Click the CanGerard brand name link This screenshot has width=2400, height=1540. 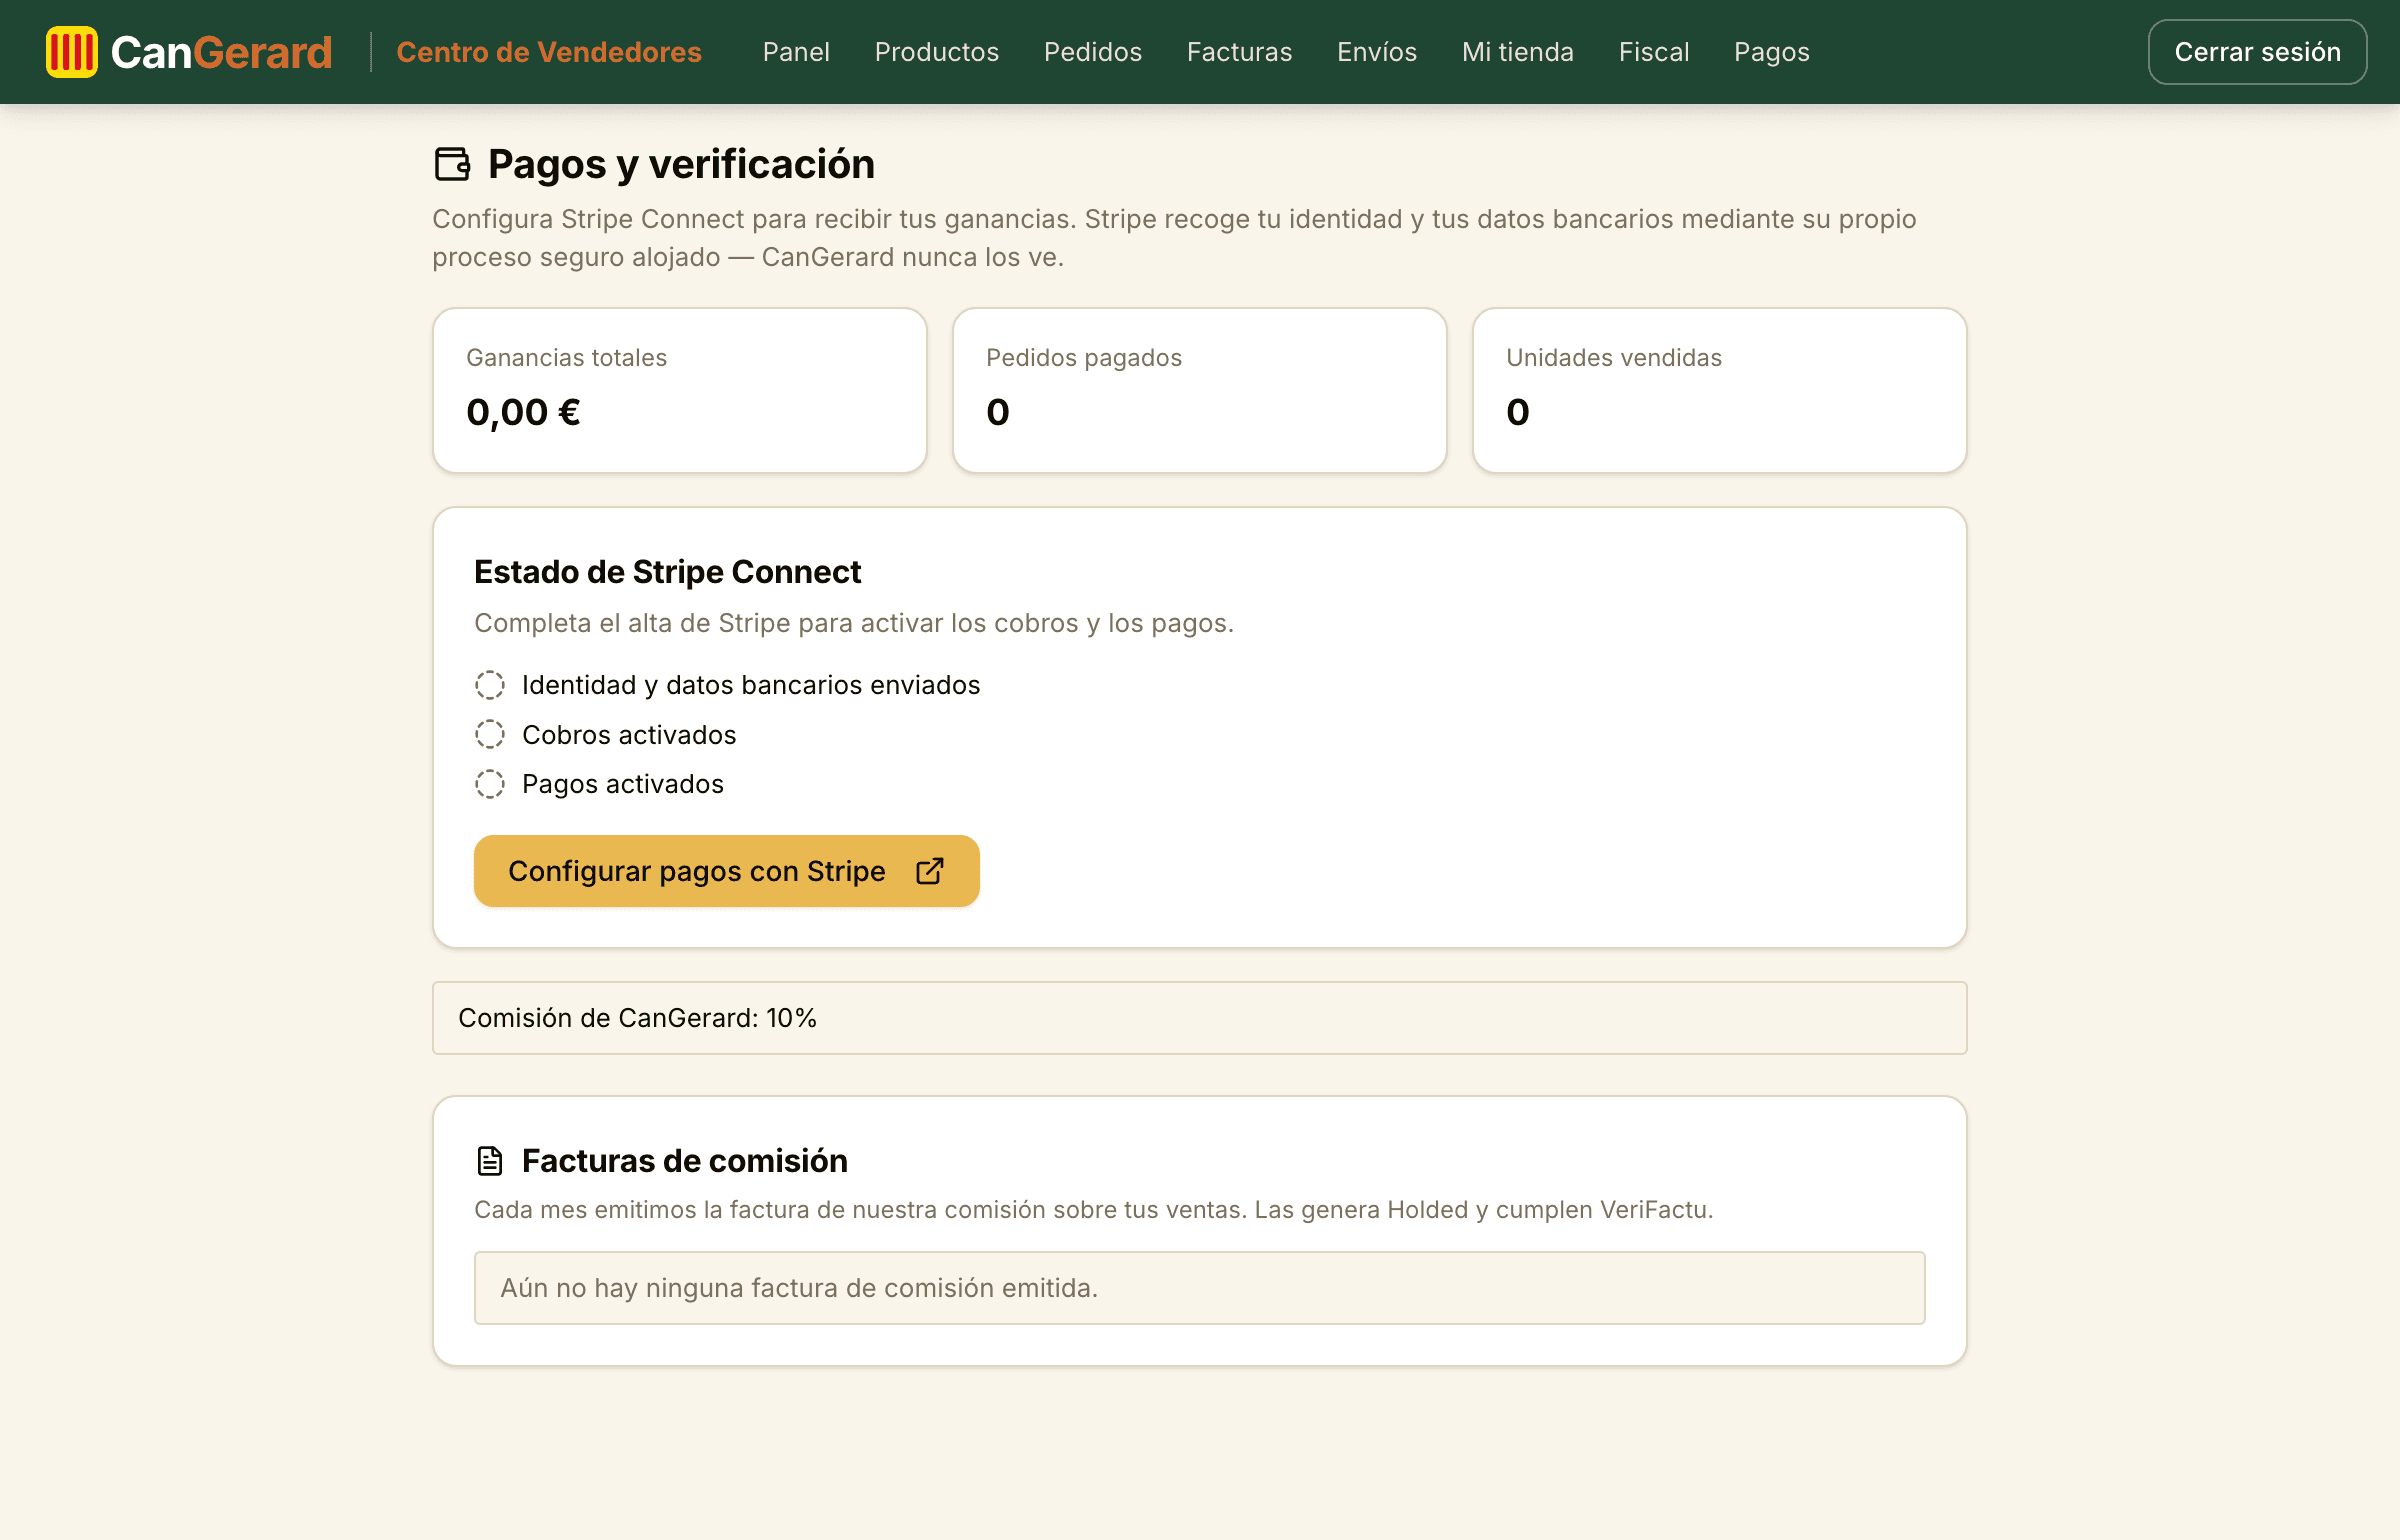point(221,52)
